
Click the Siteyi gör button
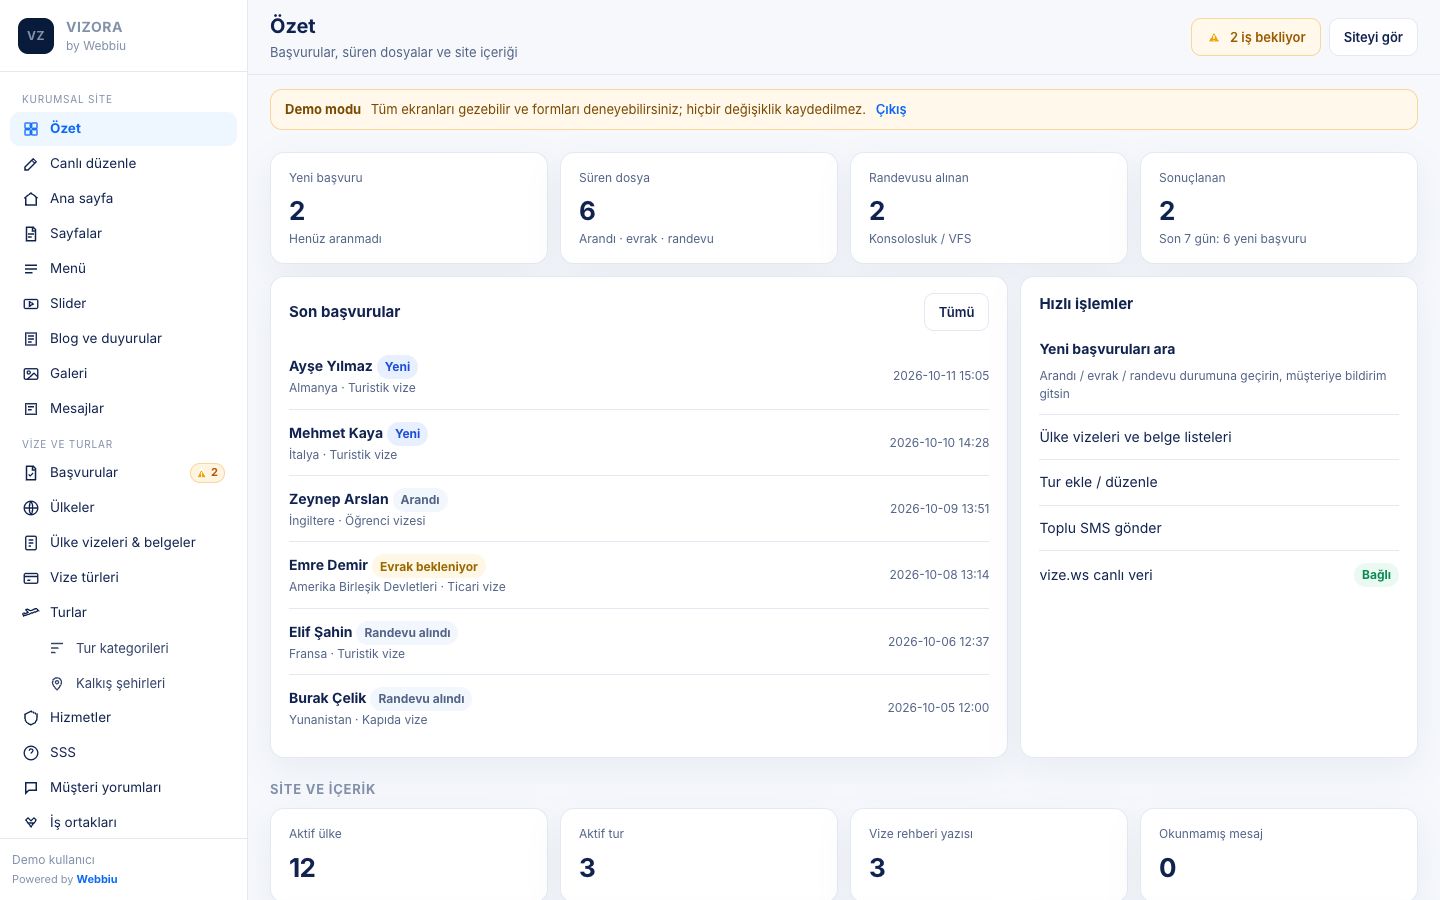(x=1373, y=37)
